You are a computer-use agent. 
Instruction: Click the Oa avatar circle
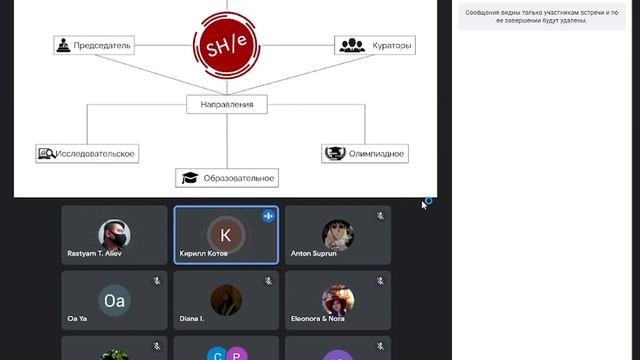[x=114, y=301]
